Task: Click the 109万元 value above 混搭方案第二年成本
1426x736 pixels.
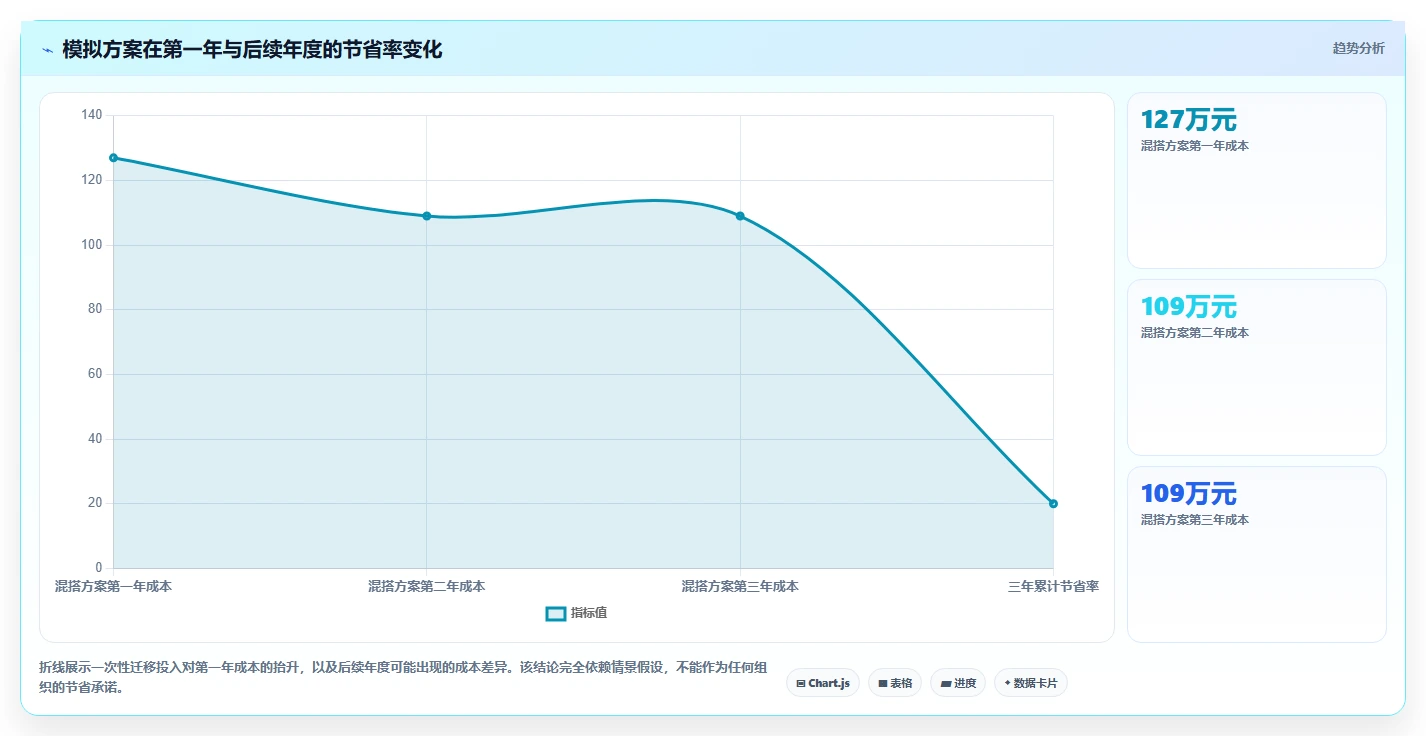Action: click(x=1189, y=307)
